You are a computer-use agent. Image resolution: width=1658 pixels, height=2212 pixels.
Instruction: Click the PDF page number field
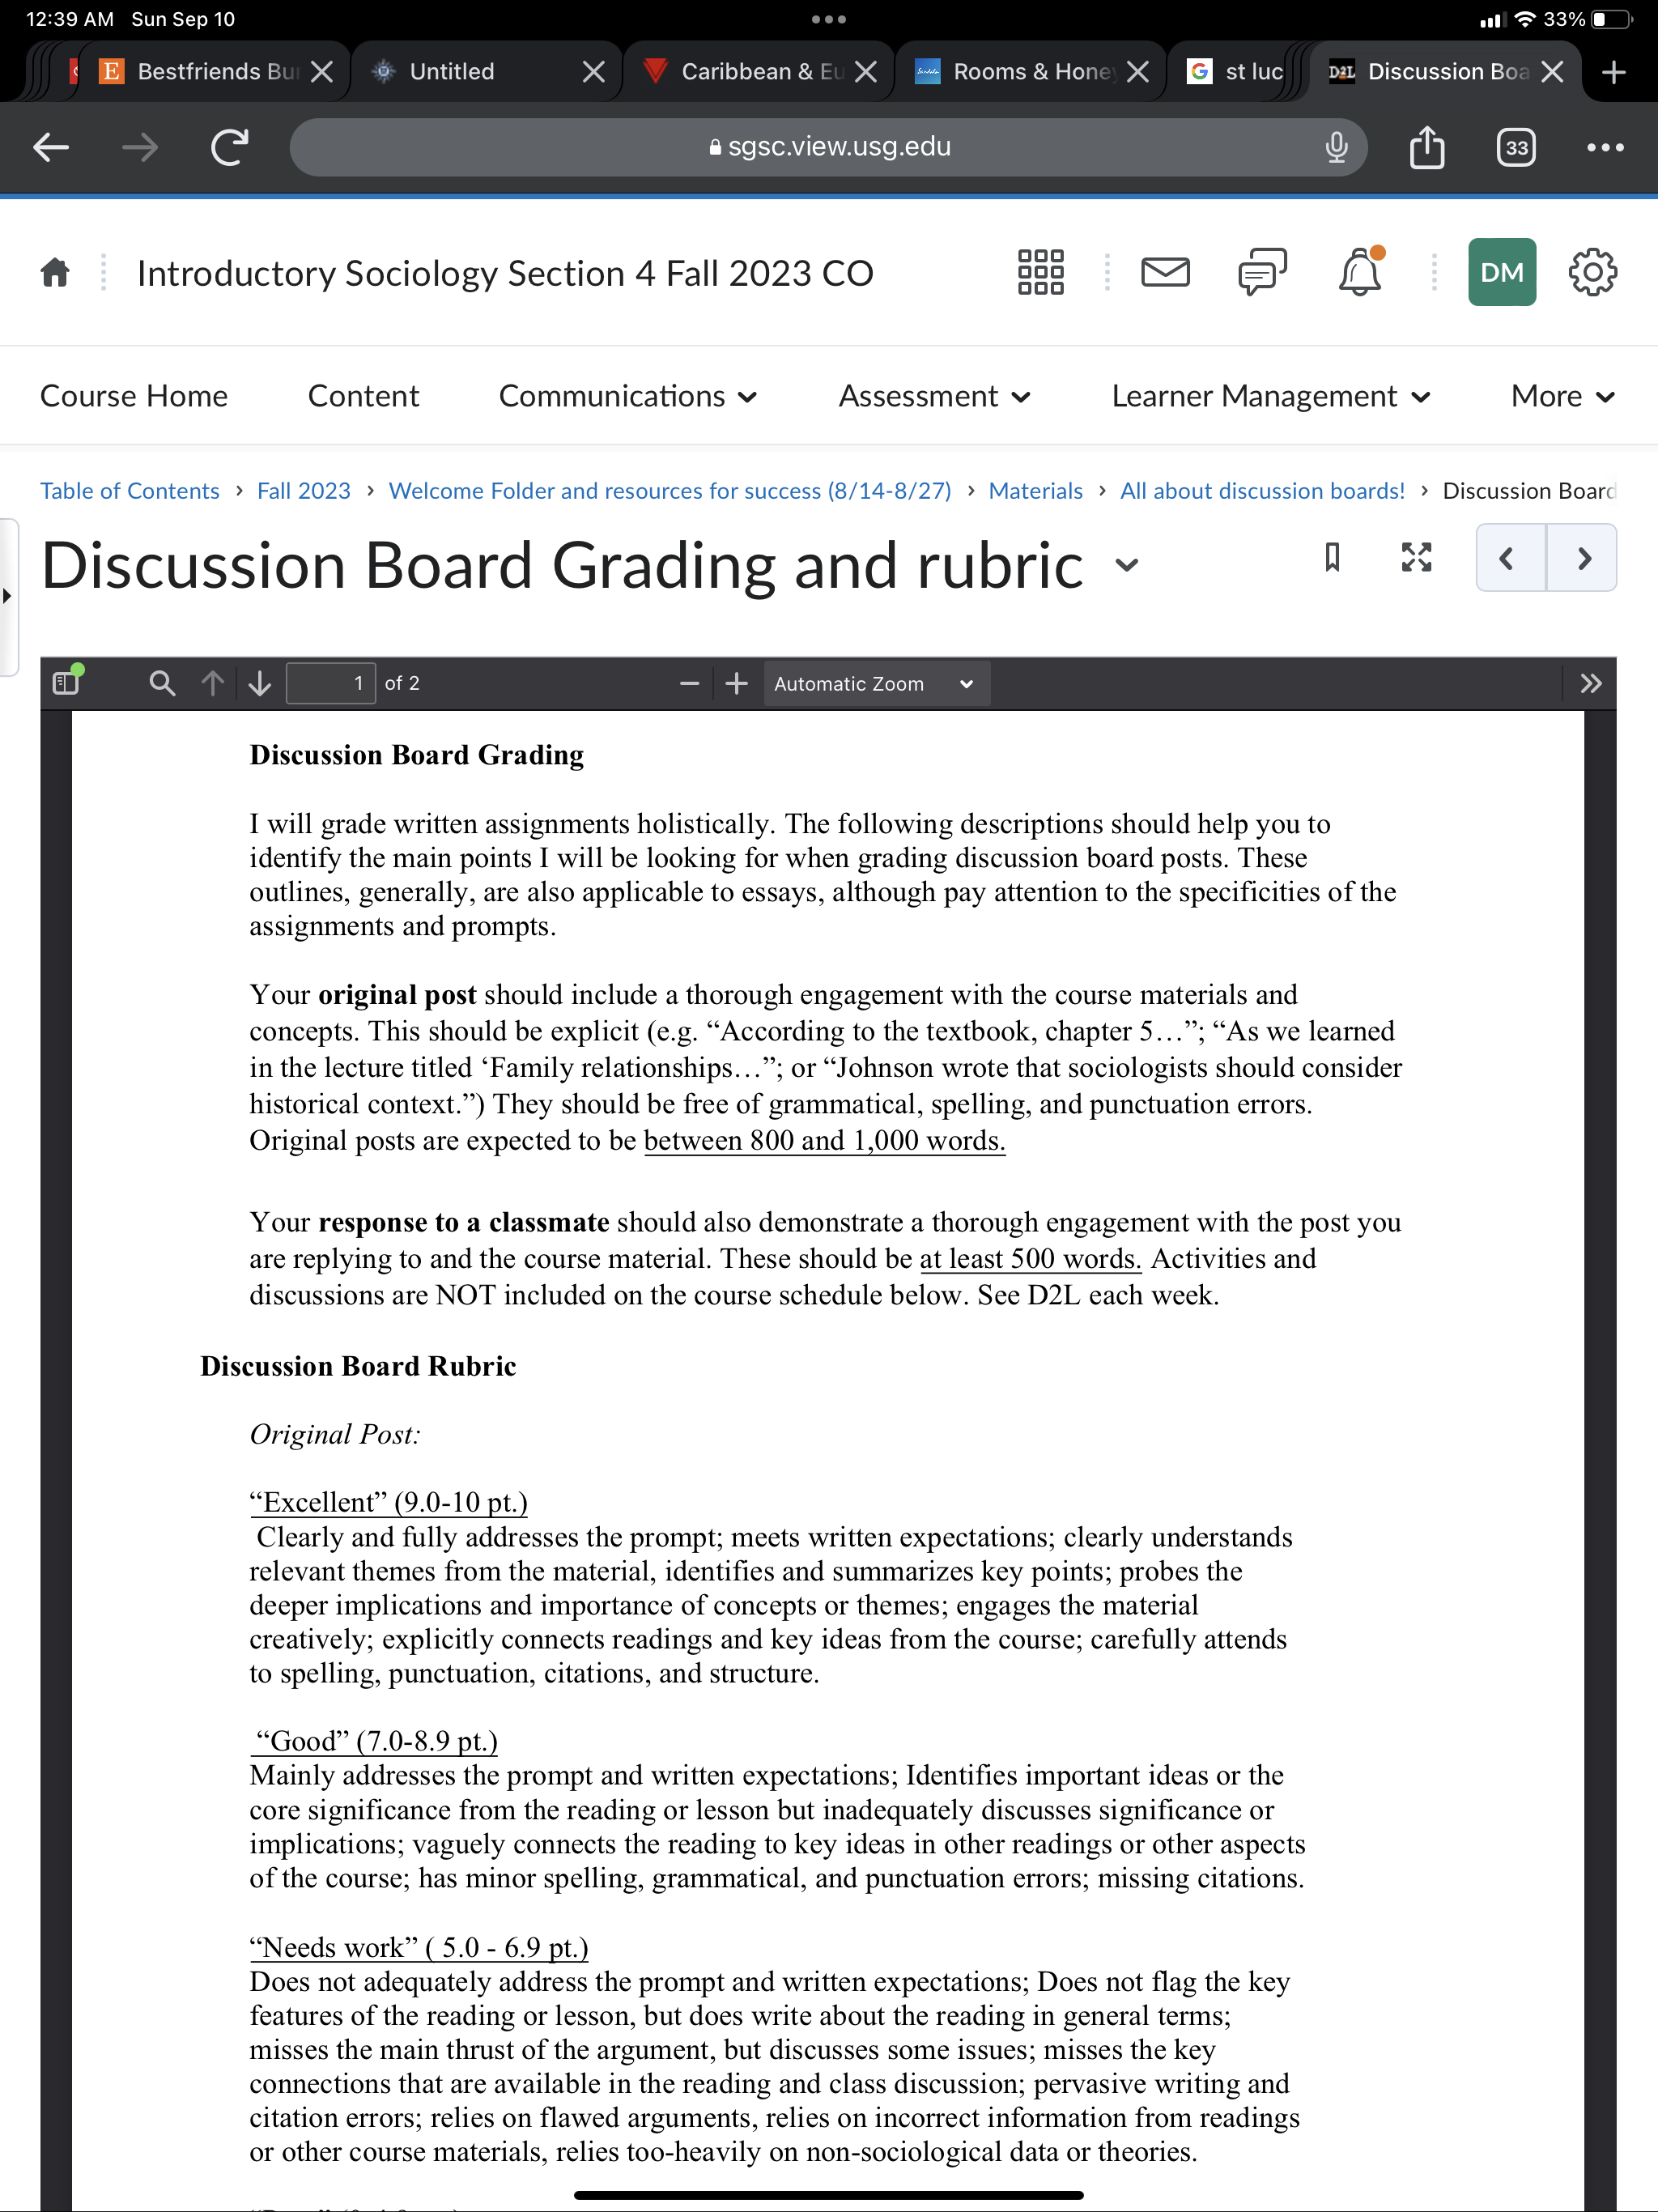tap(331, 683)
